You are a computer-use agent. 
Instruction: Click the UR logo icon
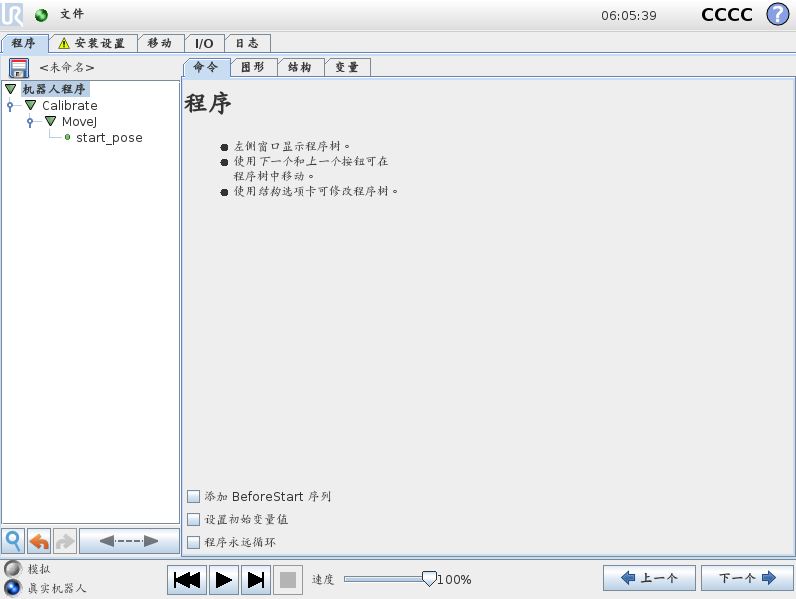point(12,14)
